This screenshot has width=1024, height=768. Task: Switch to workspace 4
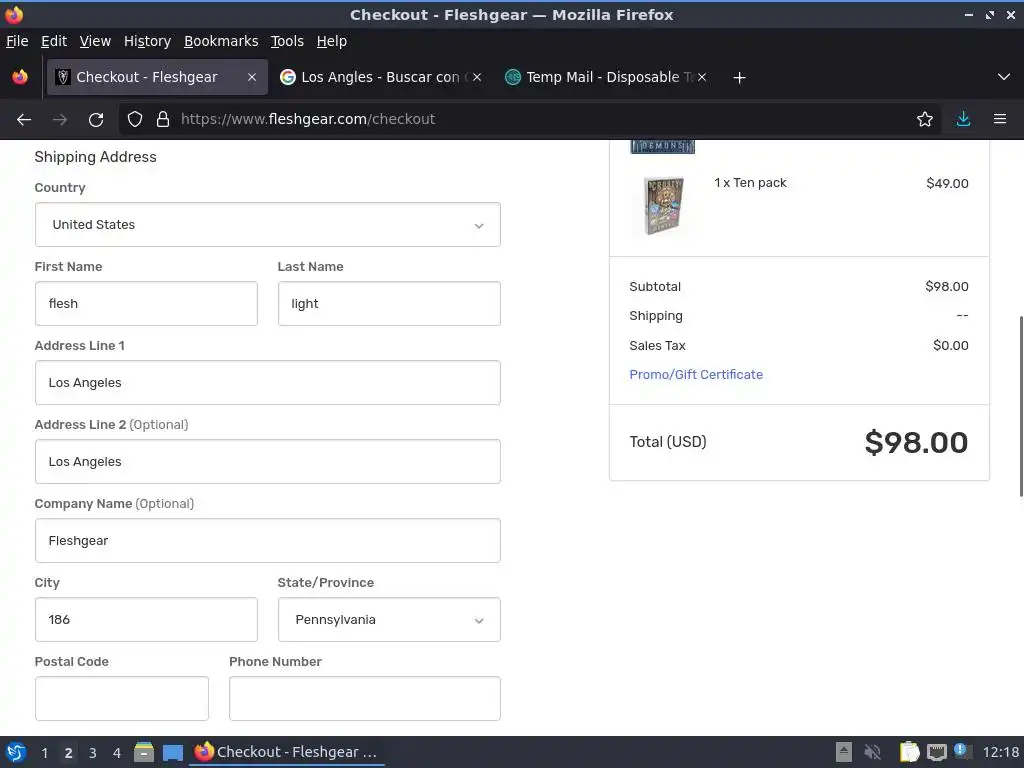(117, 753)
